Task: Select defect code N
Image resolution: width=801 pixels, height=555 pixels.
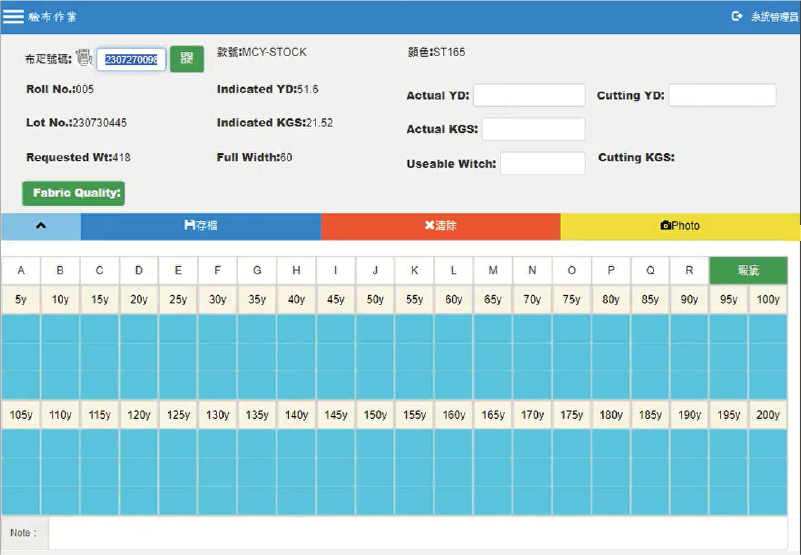Action: click(x=532, y=270)
